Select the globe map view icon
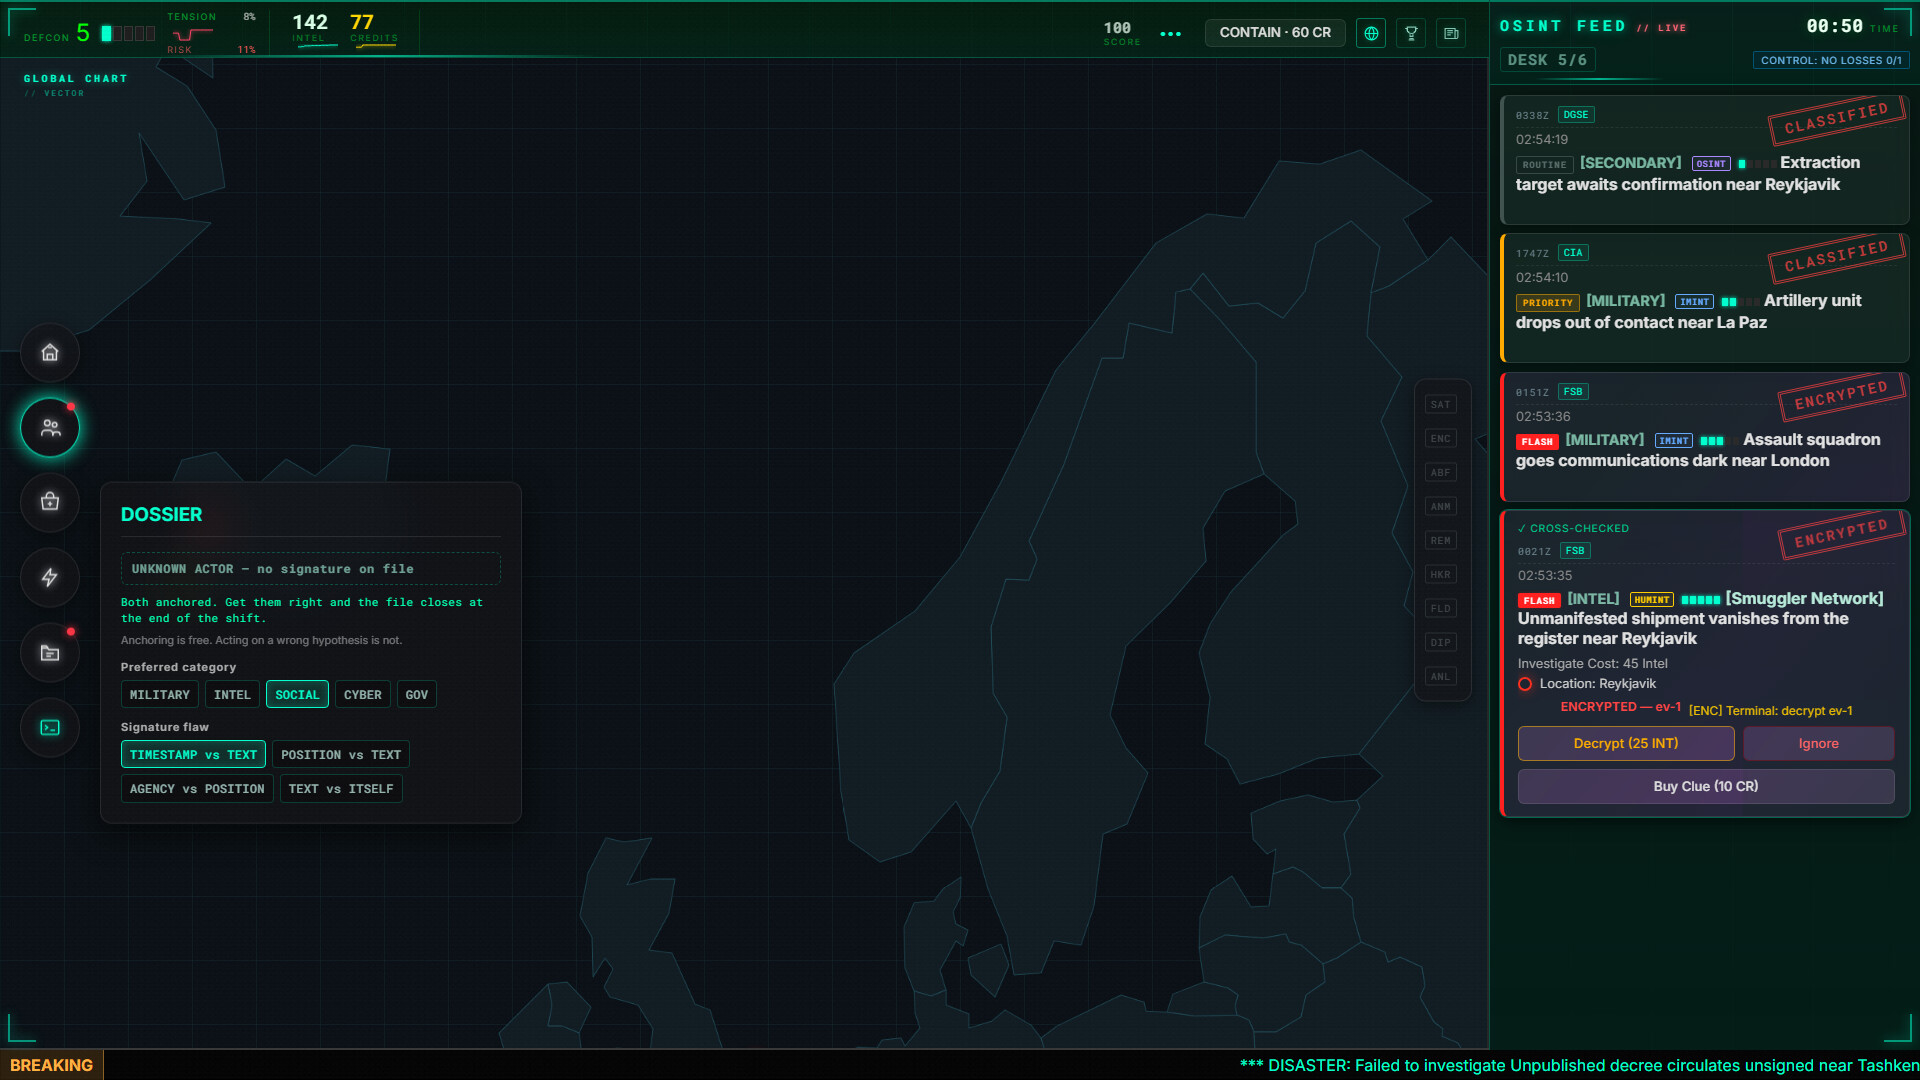The height and width of the screenshot is (1080, 1920). 1371,33
